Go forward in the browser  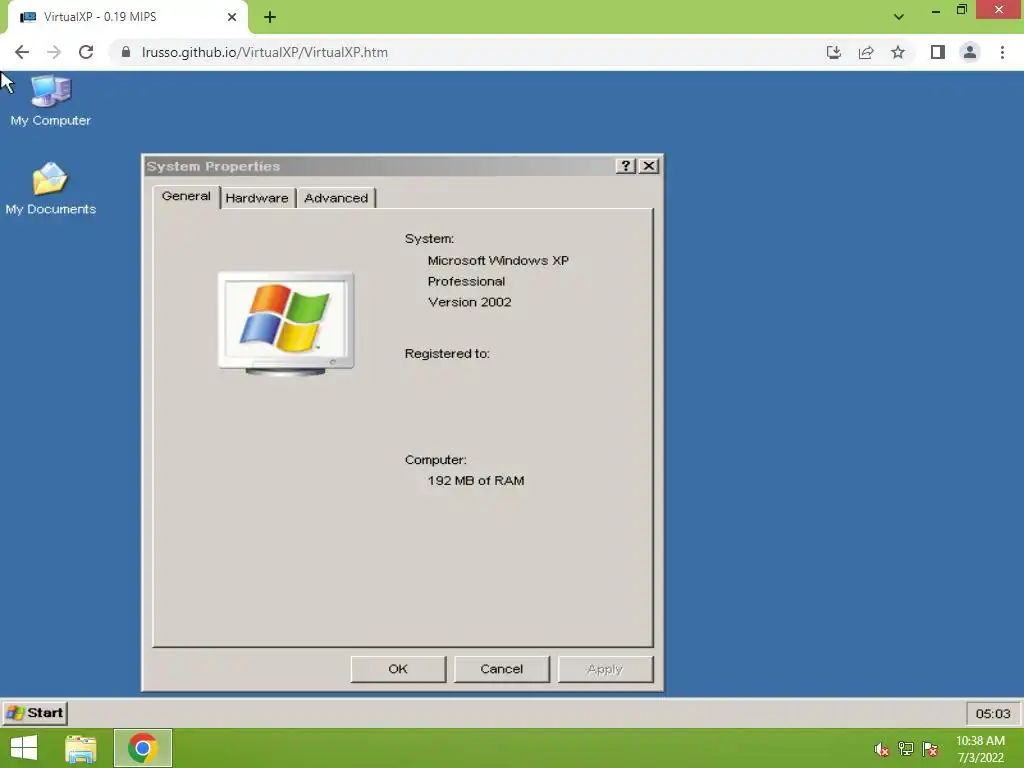54,52
